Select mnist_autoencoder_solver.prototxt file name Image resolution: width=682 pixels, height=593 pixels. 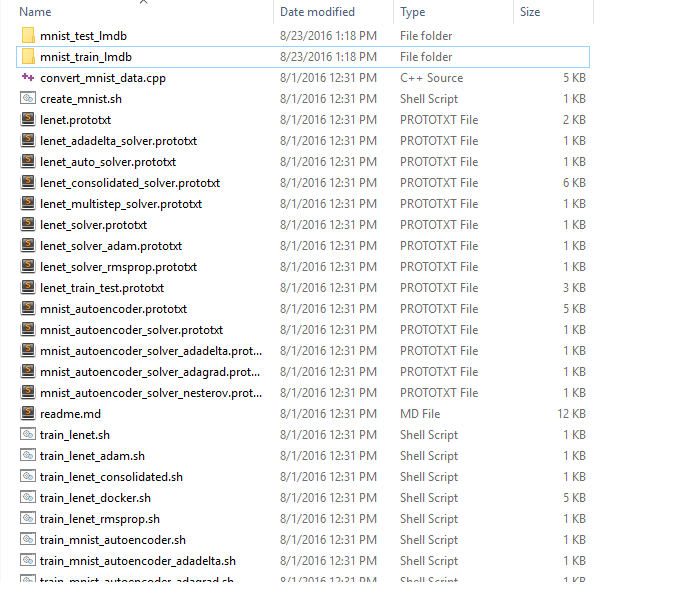pyautogui.click(x=131, y=330)
